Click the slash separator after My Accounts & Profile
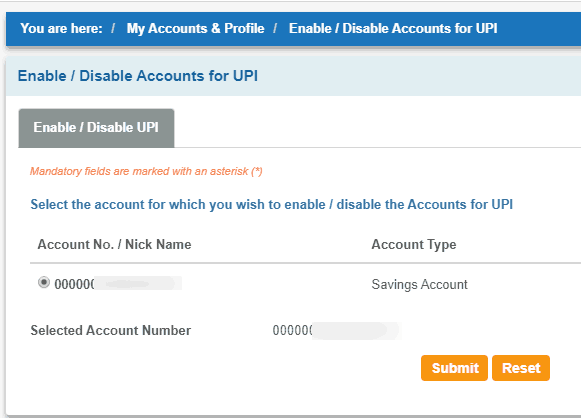The image size is (581, 418). pyautogui.click(x=275, y=29)
